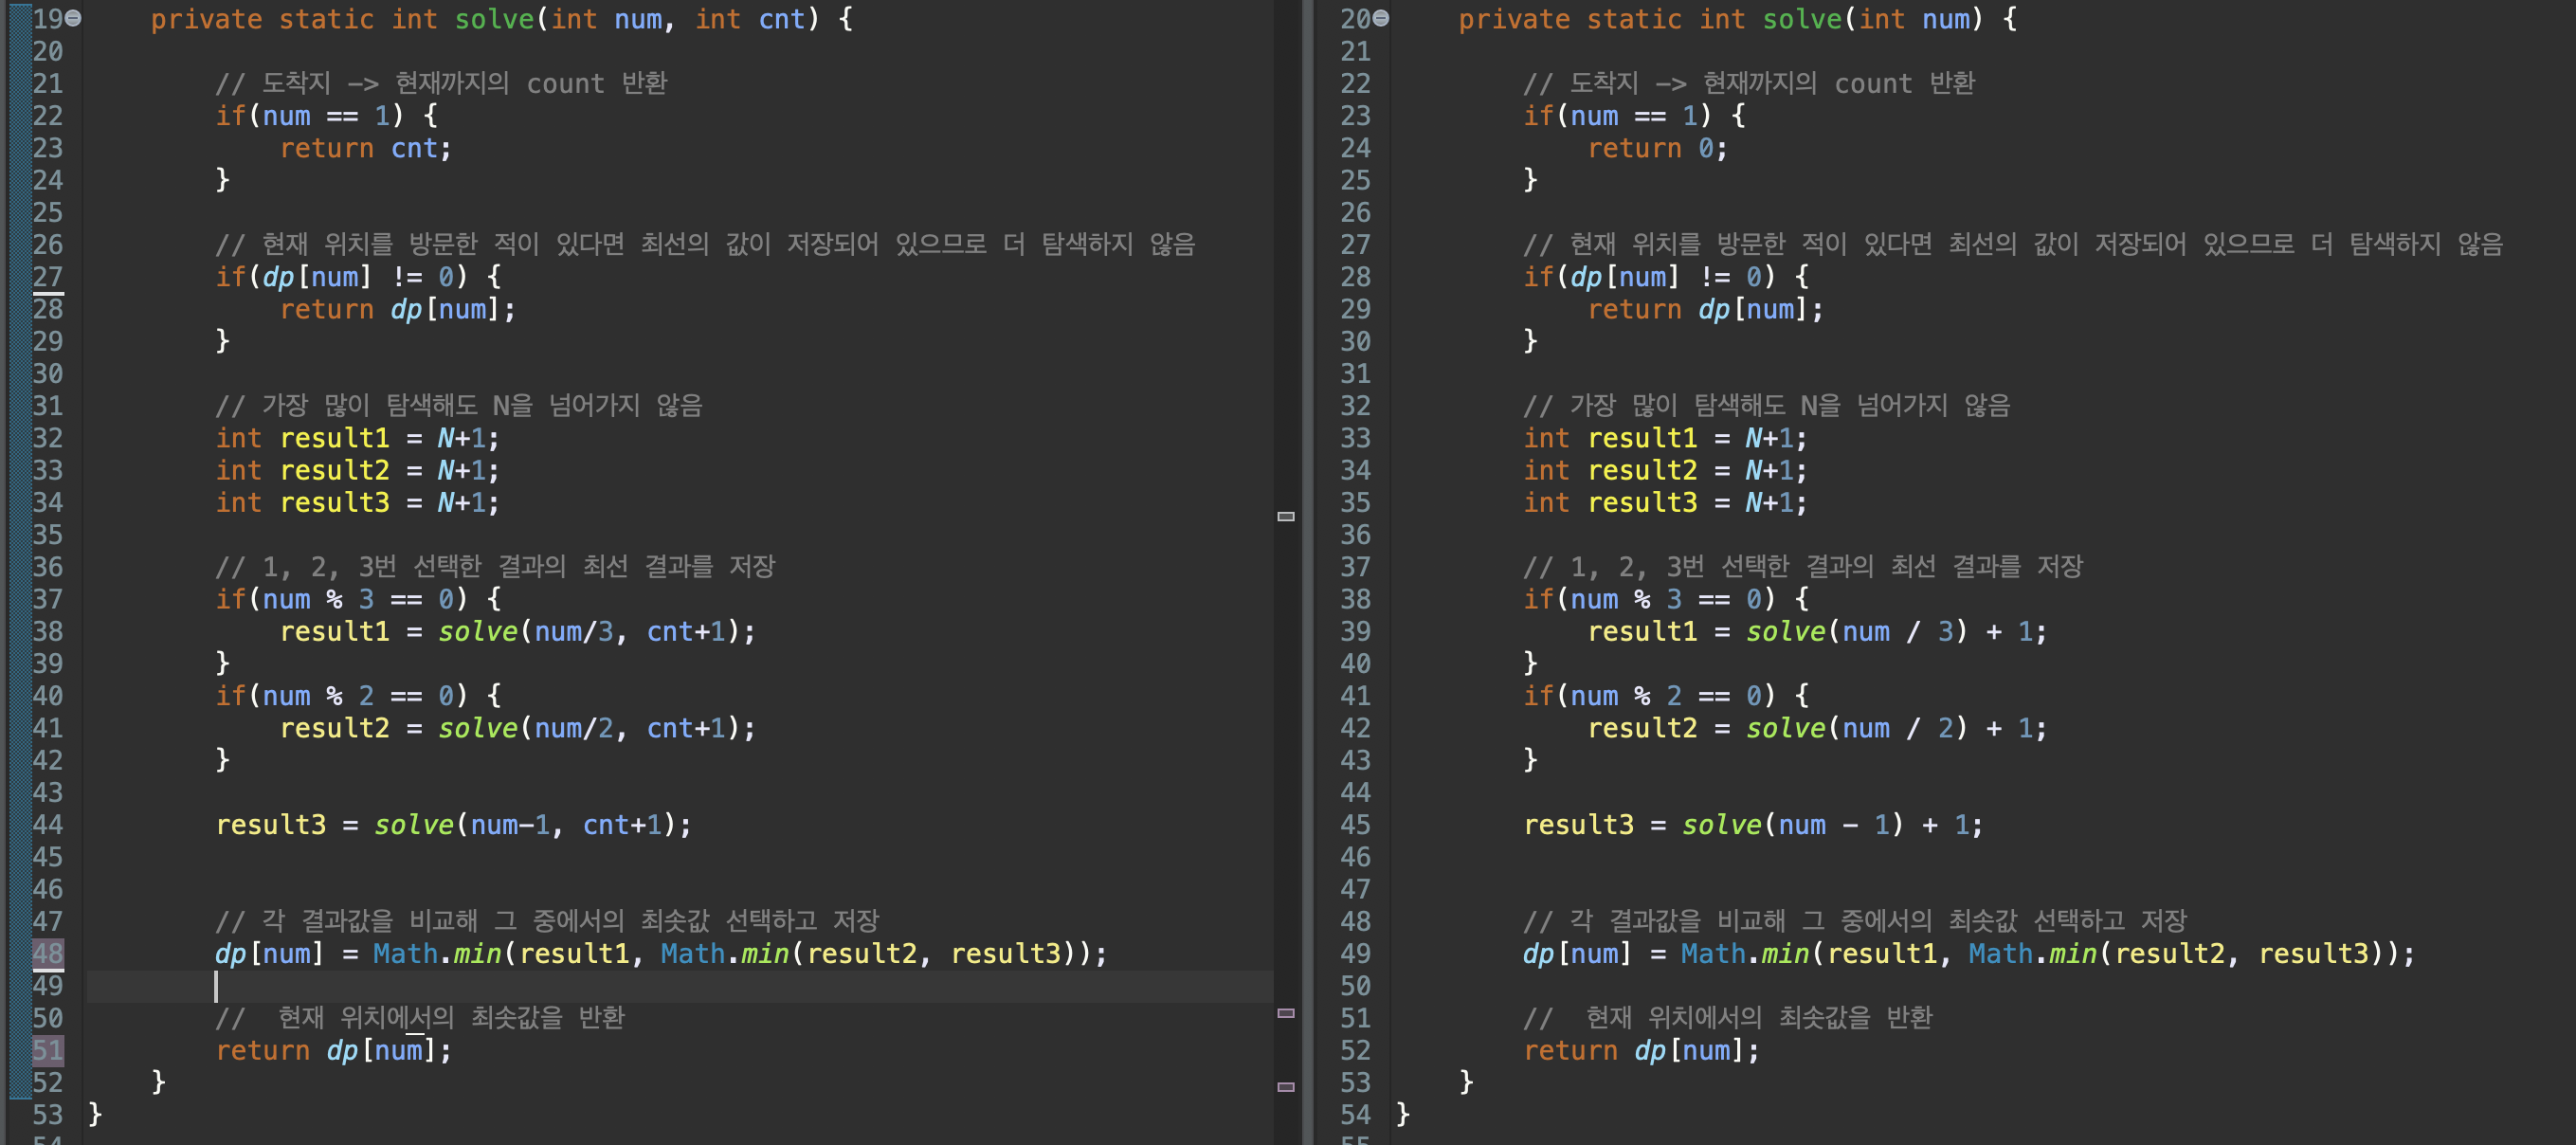Screen dimensions: 2576x1145
Task: Click 'if(dp[num] != 0) {' in right editor
Action: click(1667, 277)
